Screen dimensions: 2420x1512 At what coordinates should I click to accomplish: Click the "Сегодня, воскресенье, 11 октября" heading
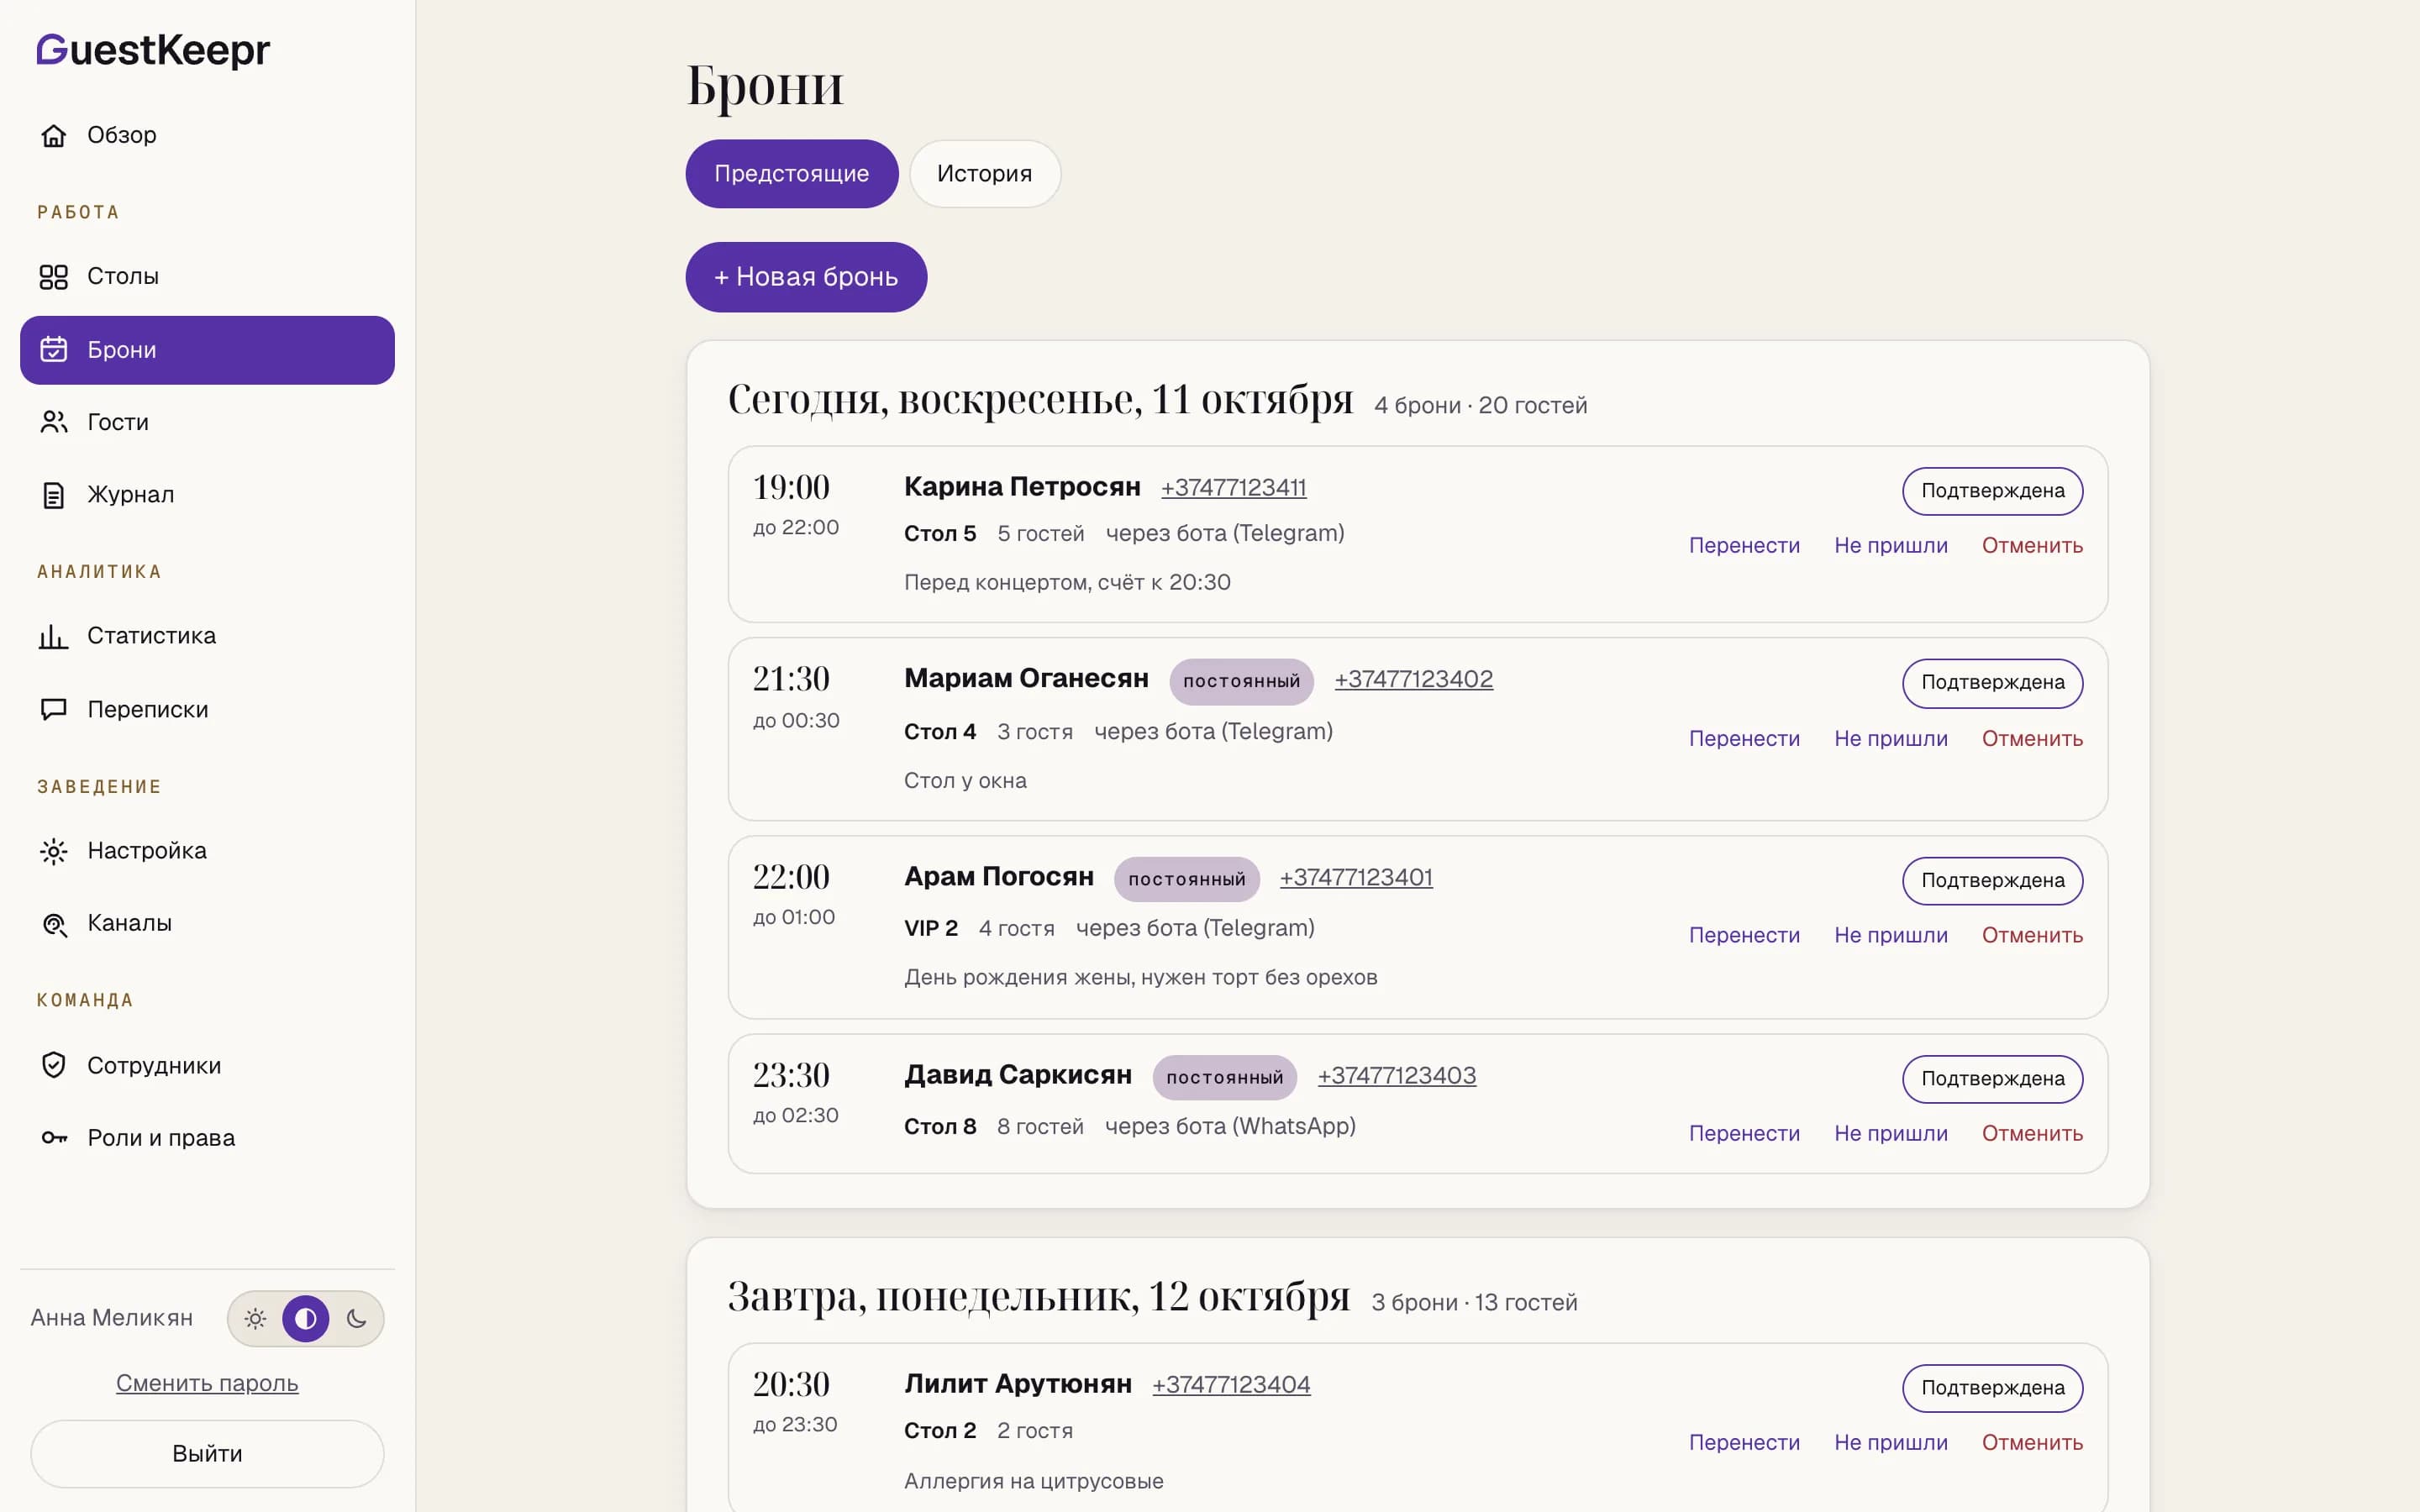1040,400
